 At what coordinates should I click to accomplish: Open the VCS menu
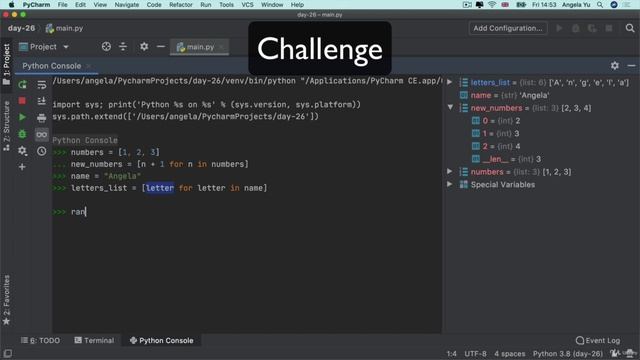point(247,4)
